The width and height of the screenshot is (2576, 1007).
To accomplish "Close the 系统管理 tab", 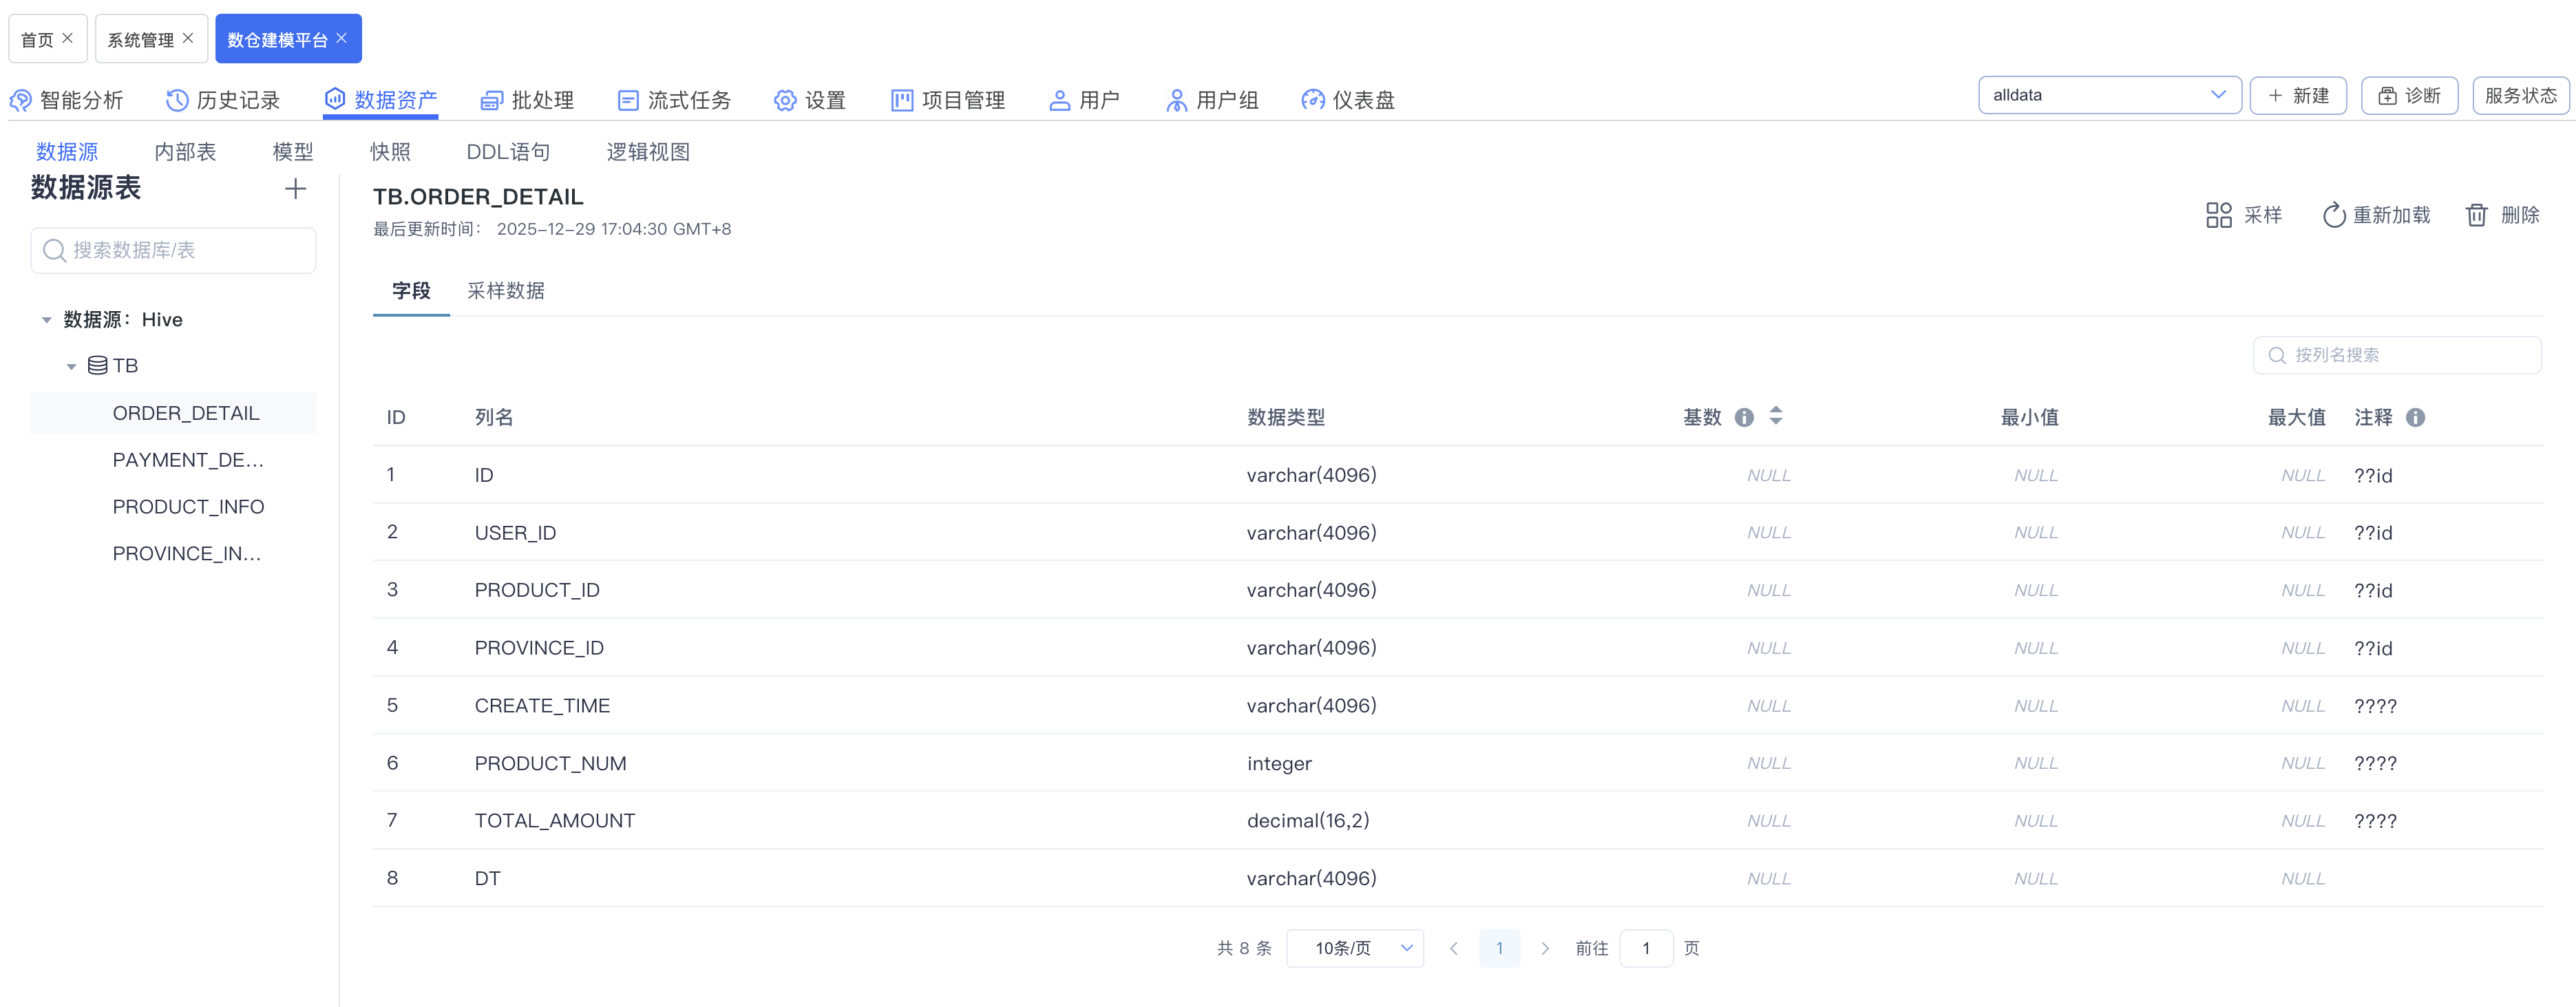I will (x=188, y=38).
